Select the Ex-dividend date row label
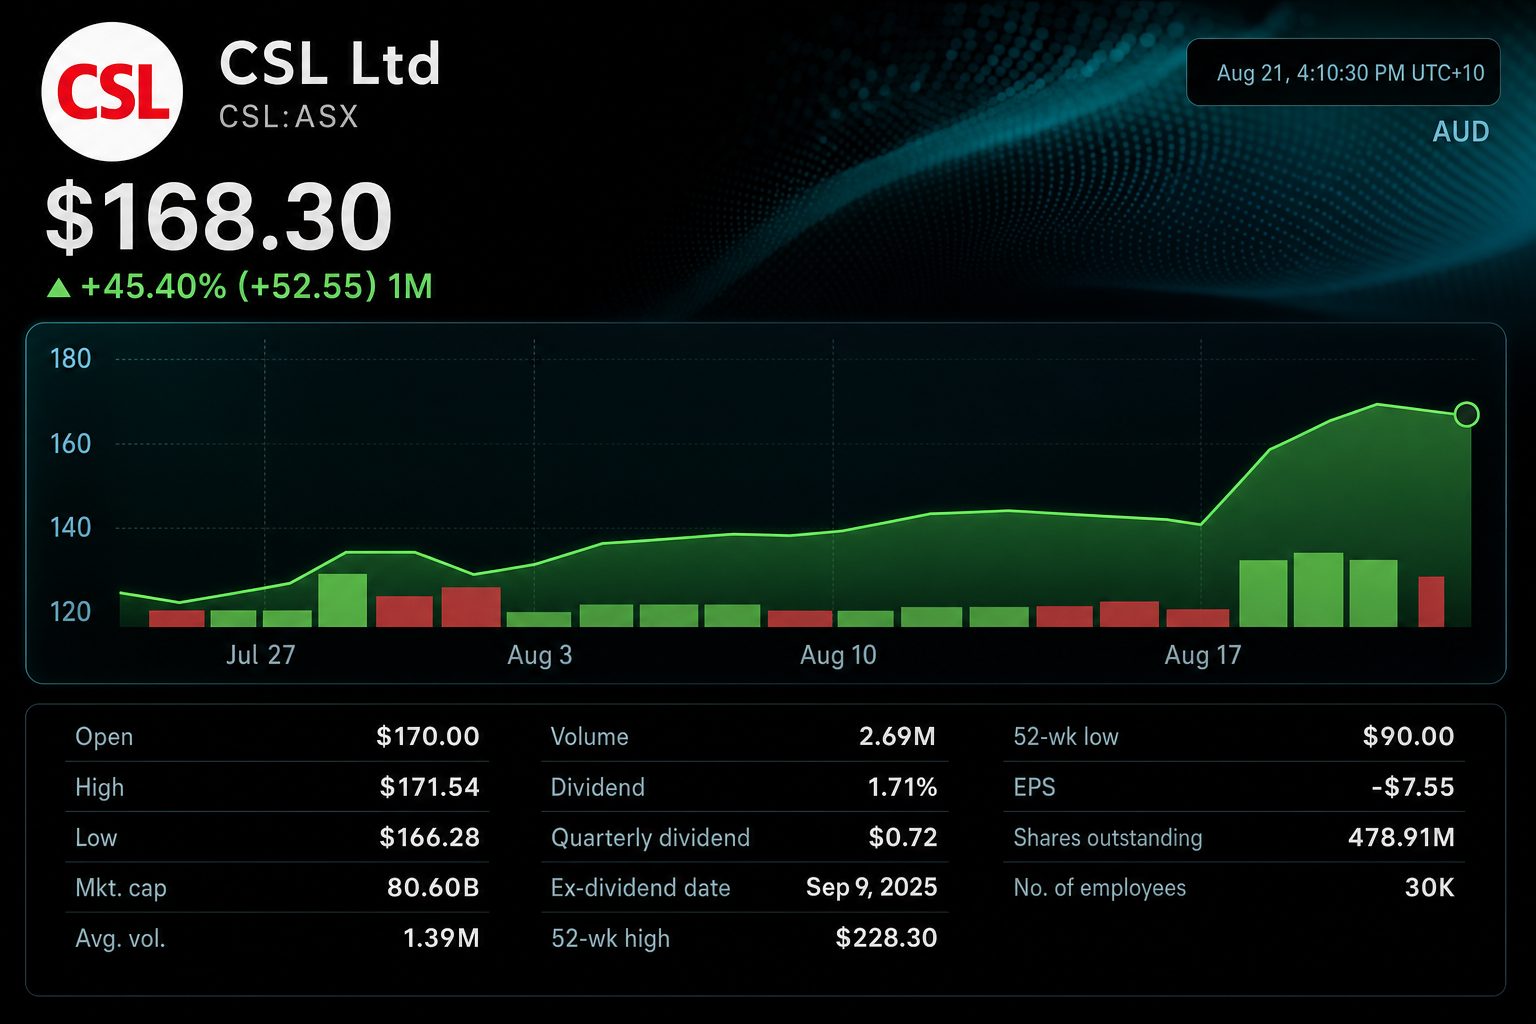1536x1024 pixels. [x=641, y=888]
